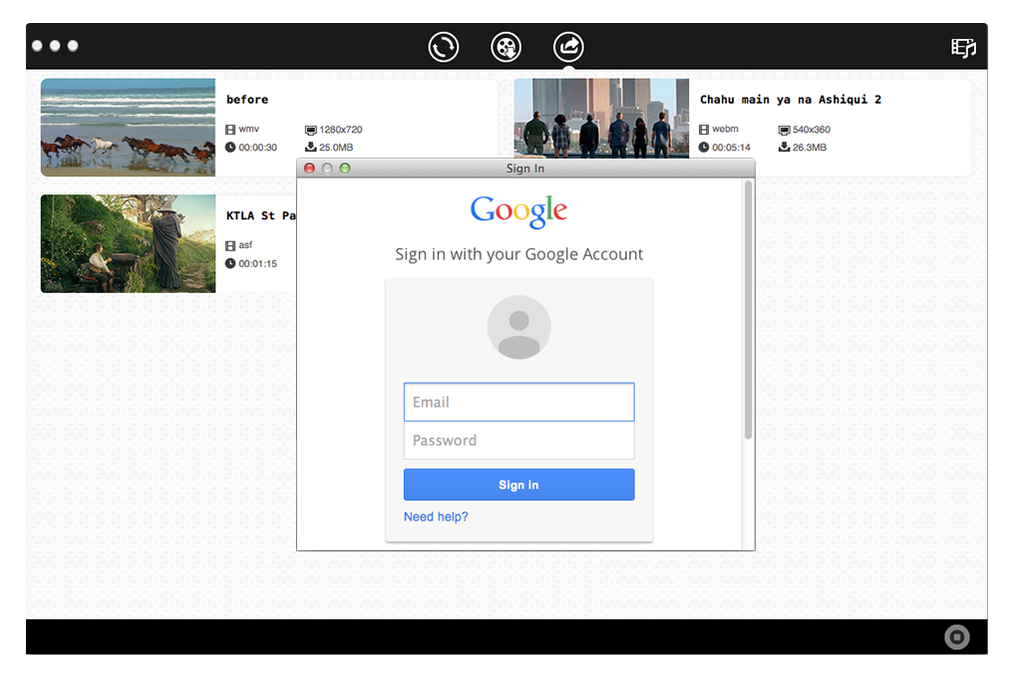The height and width of the screenshot is (684, 1020).
Task: Click the 1280x720 resolution value
Action: pos(341,130)
